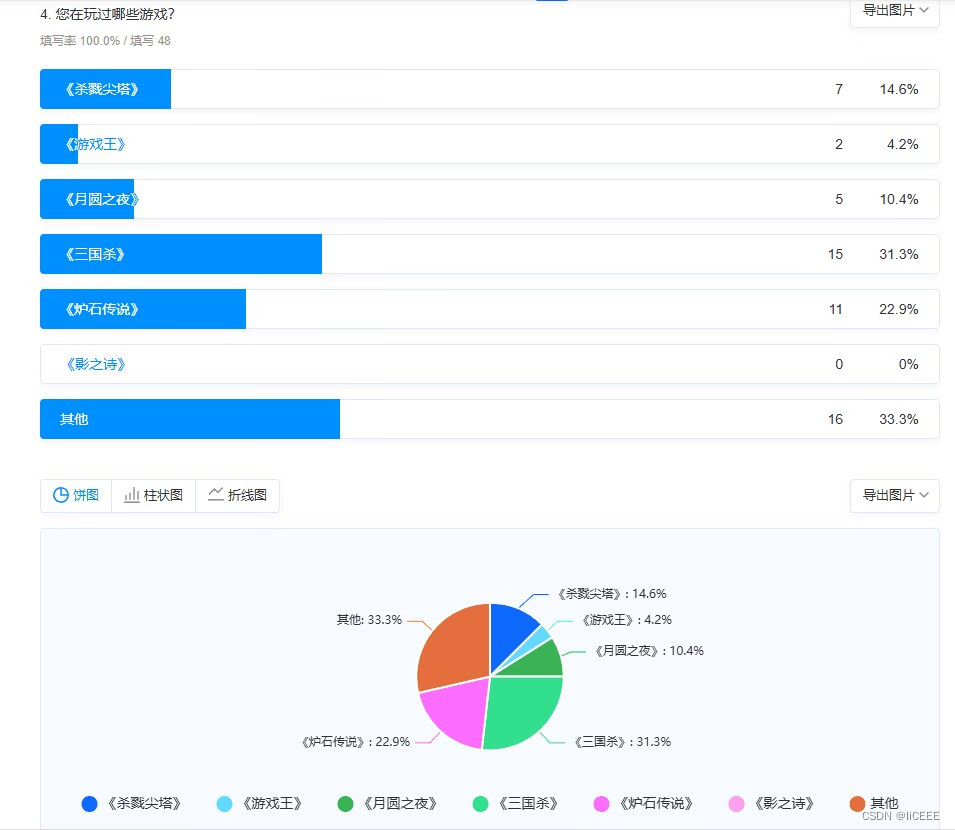Click the 《月圆之夜》 legend label
This screenshot has width=955, height=830.
[400, 804]
